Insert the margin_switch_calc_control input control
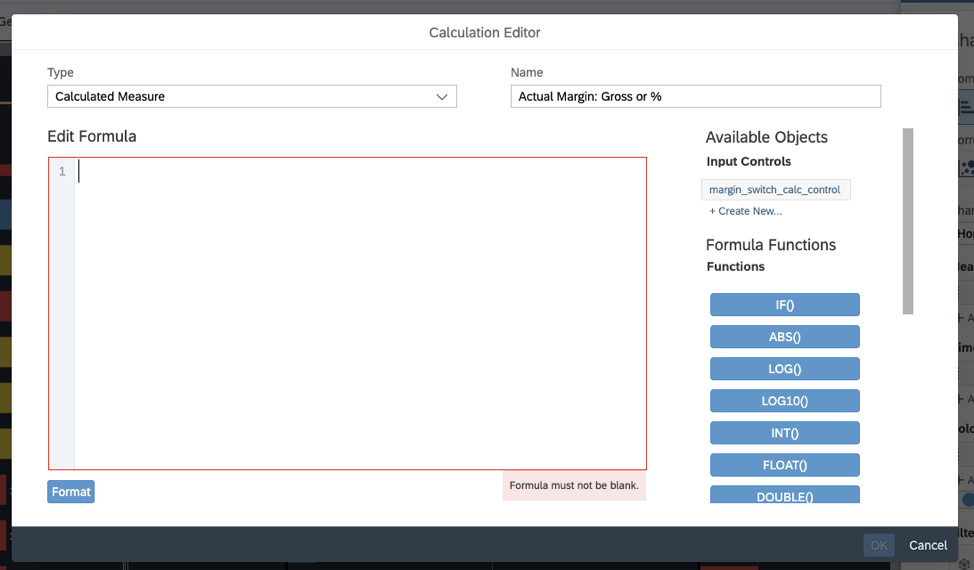The height and width of the screenshot is (570, 974). click(x=775, y=190)
